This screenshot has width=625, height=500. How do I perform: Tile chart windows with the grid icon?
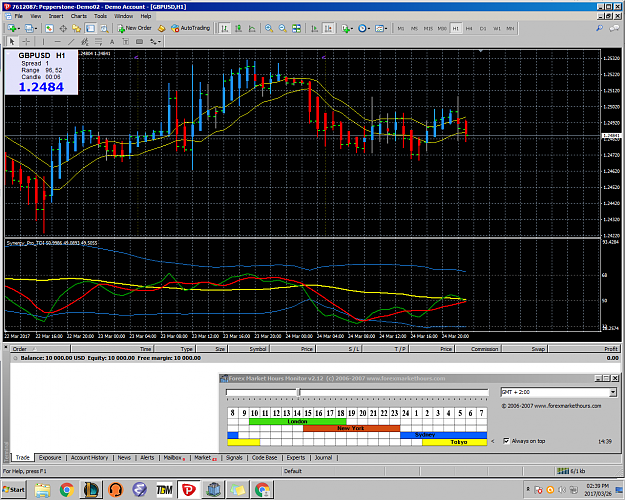click(296, 28)
